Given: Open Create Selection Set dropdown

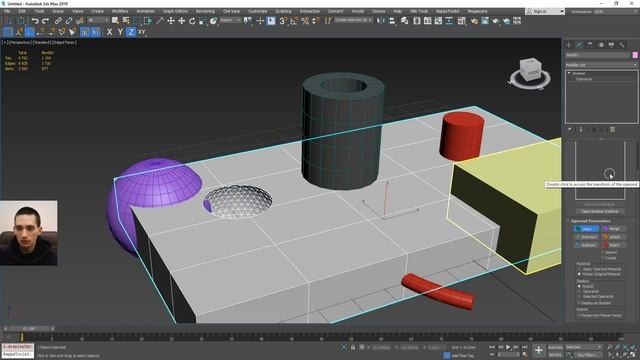Looking at the screenshot, I should [353, 20].
